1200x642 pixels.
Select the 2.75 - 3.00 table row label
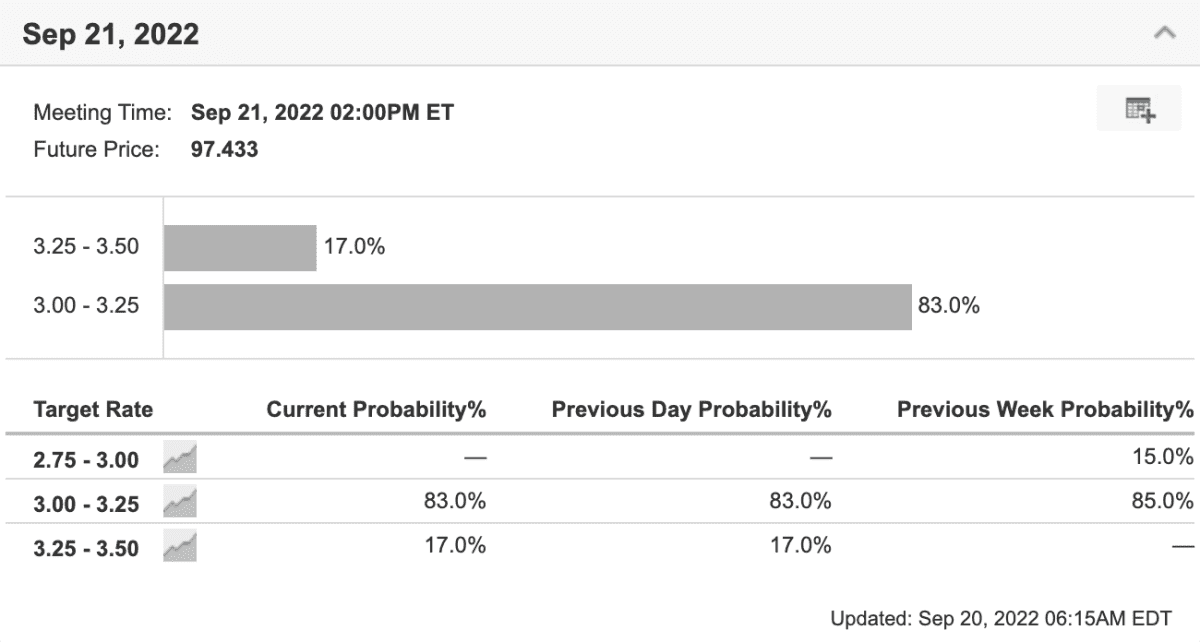86,461
